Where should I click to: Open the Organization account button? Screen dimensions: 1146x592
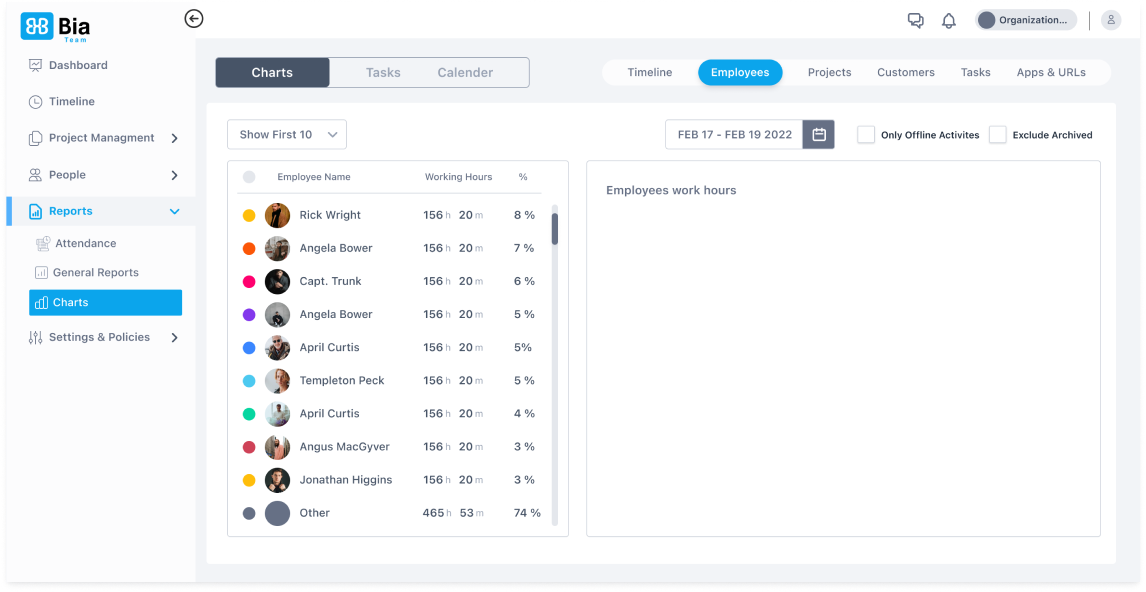[x=1026, y=20]
